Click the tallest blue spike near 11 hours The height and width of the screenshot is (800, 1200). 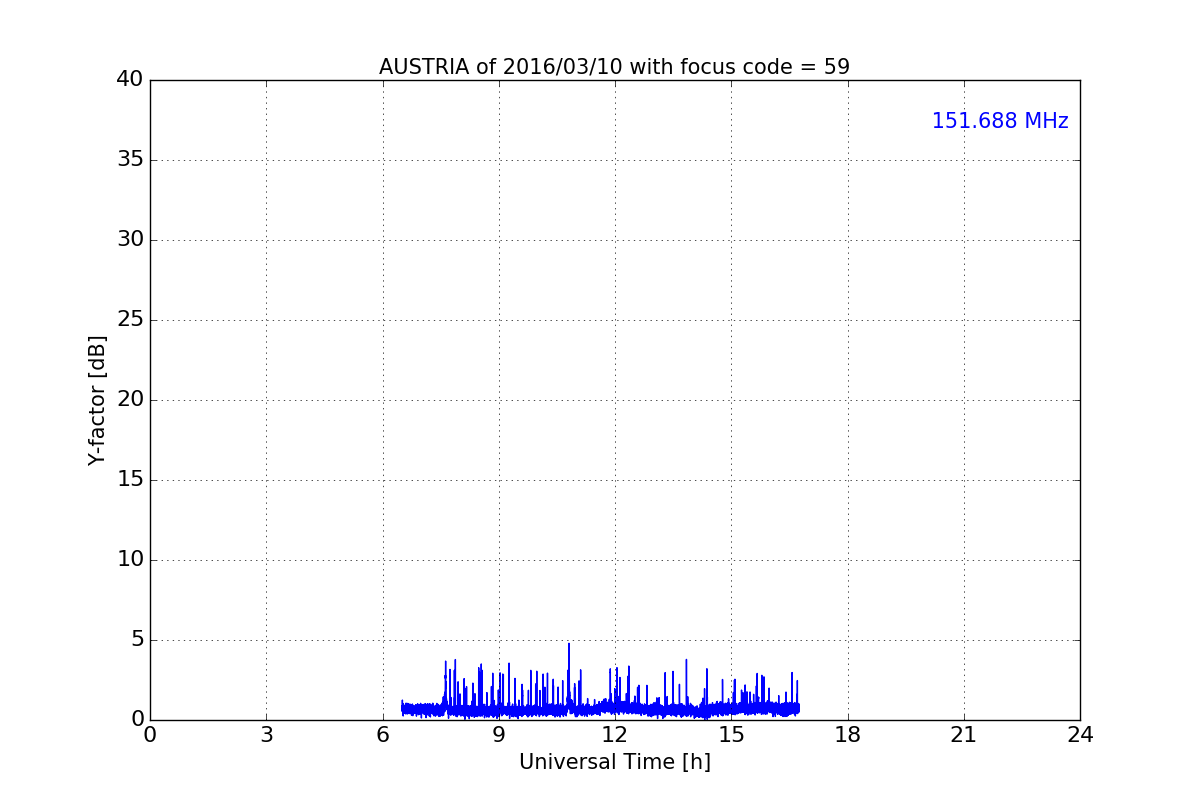point(569,675)
